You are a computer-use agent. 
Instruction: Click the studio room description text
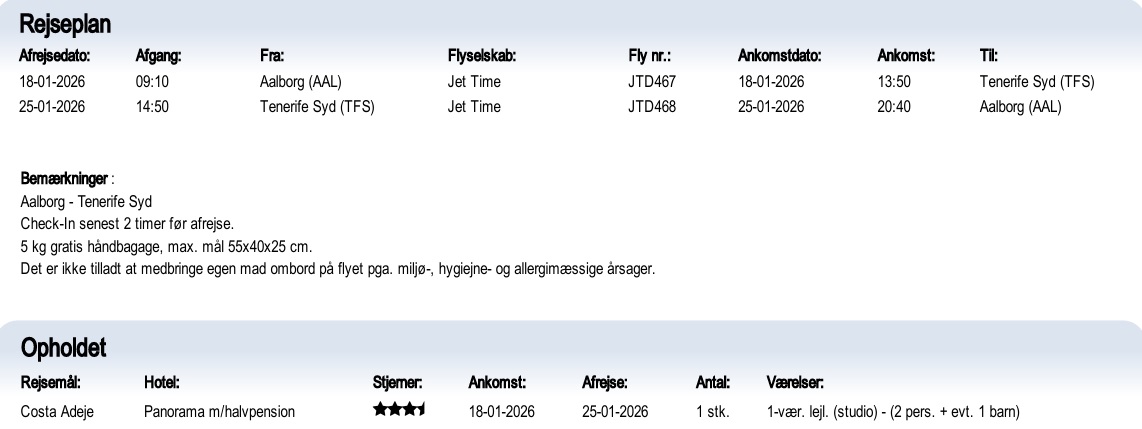(892, 411)
